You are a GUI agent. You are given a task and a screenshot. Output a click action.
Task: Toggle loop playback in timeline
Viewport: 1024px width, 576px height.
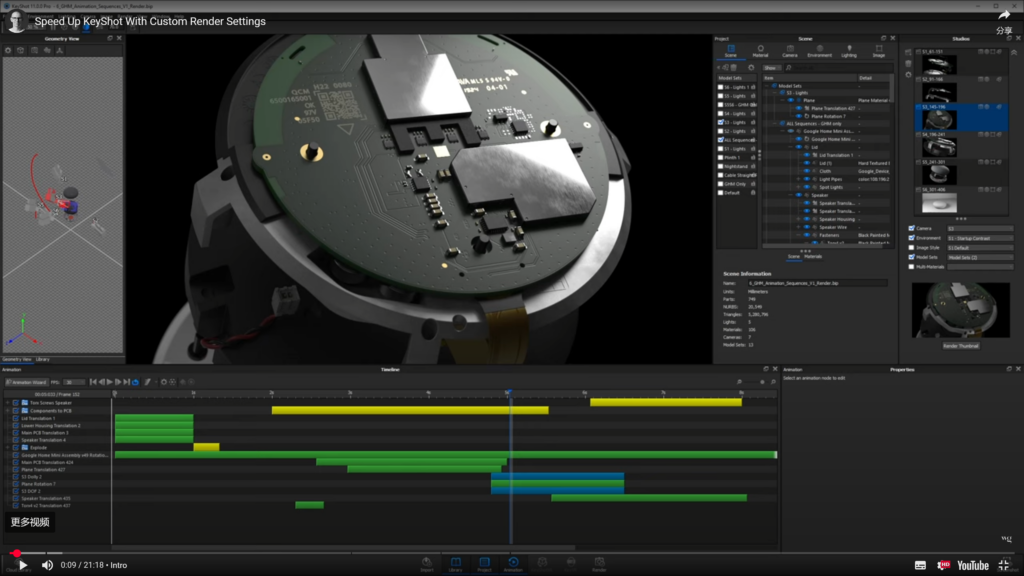click(136, 382)
